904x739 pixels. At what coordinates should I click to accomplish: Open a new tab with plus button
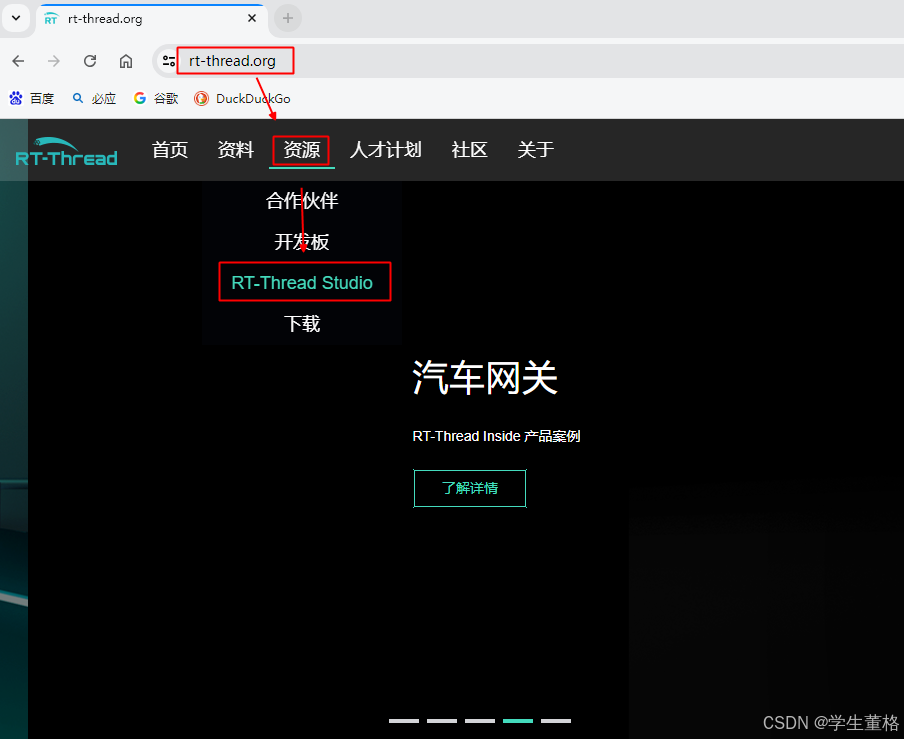click(x=288, y=18)
